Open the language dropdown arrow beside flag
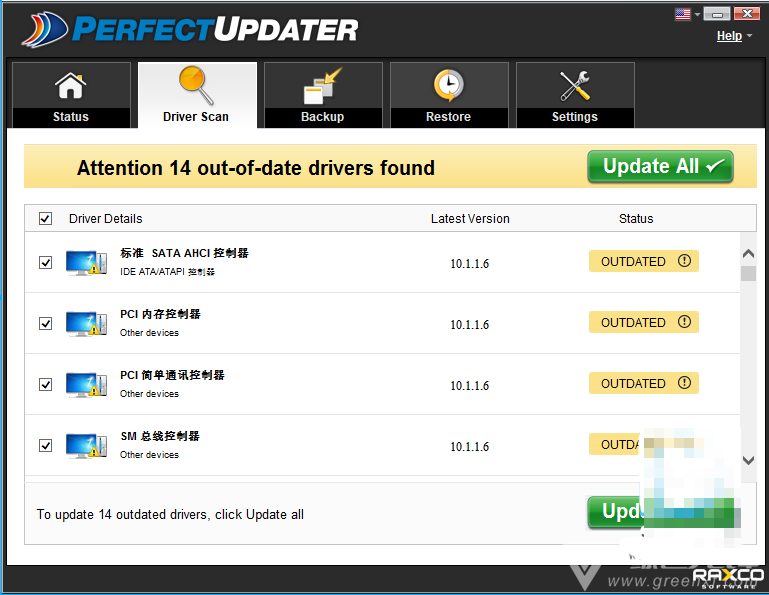 click(x=697, y=15)
